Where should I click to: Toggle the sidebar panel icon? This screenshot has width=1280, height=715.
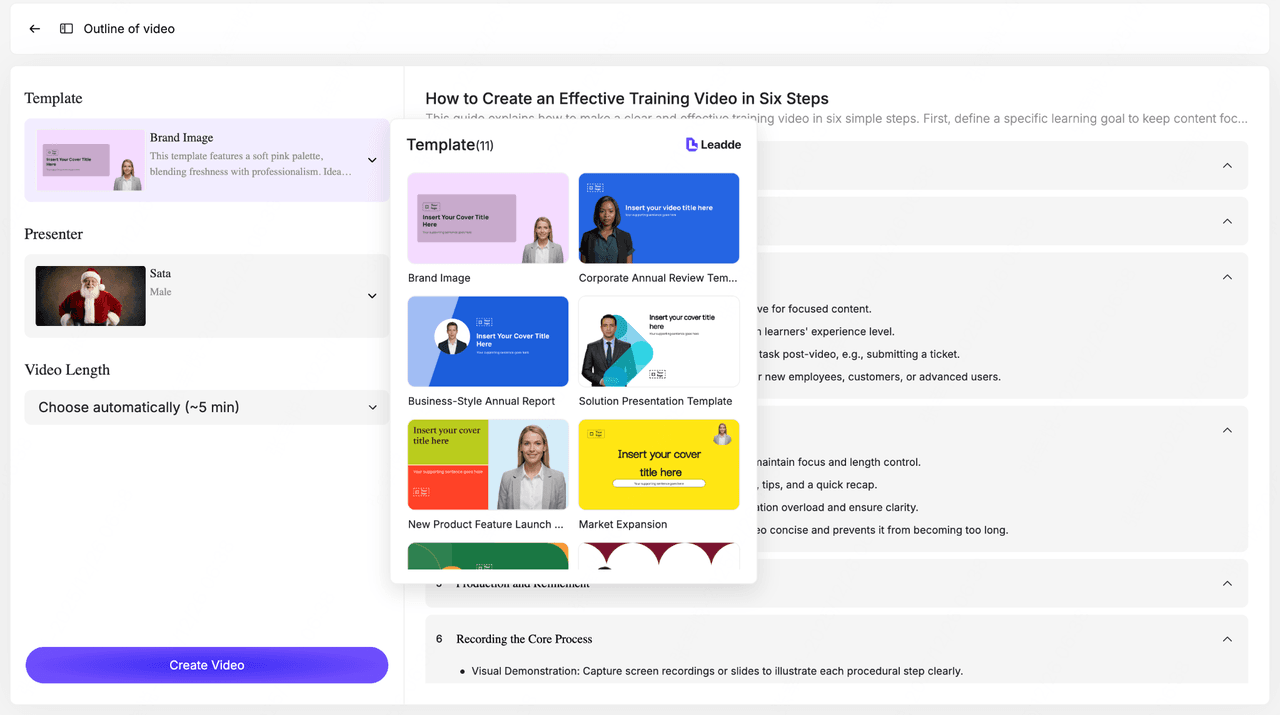point(66,29)
